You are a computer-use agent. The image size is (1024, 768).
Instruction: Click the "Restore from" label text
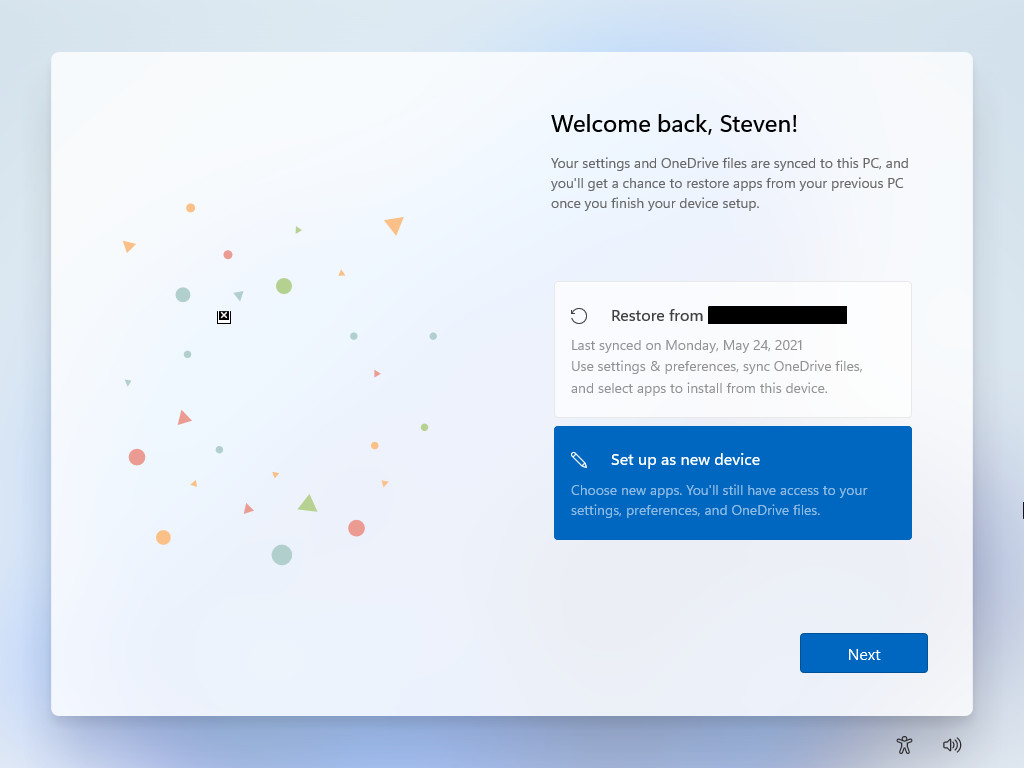[x=656, y=316]
